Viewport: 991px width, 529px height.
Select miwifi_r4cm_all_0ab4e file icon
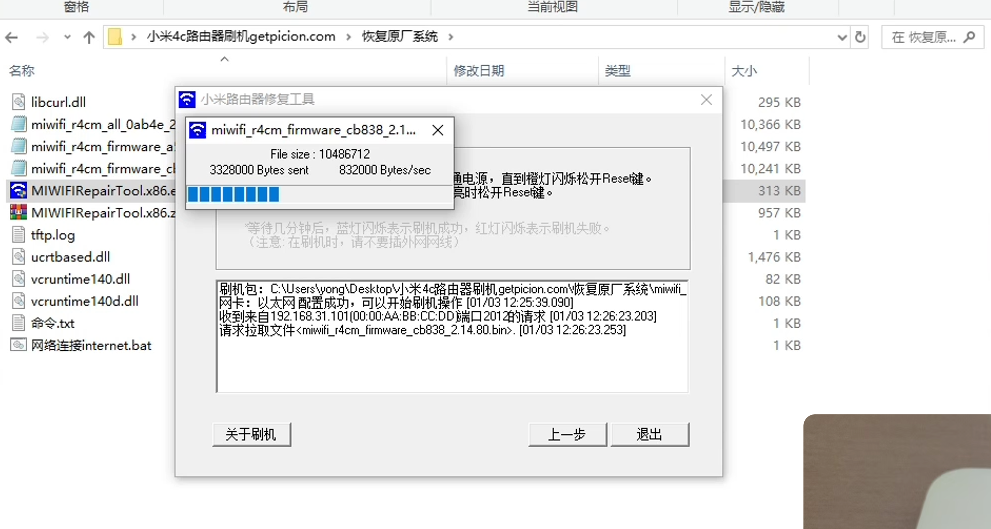click(19, 124)
